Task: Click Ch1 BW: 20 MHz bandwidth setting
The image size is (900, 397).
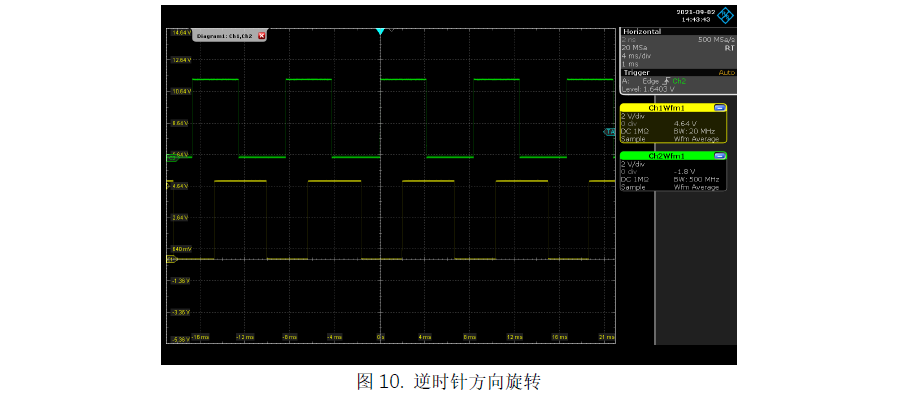Action: point(694,131)
